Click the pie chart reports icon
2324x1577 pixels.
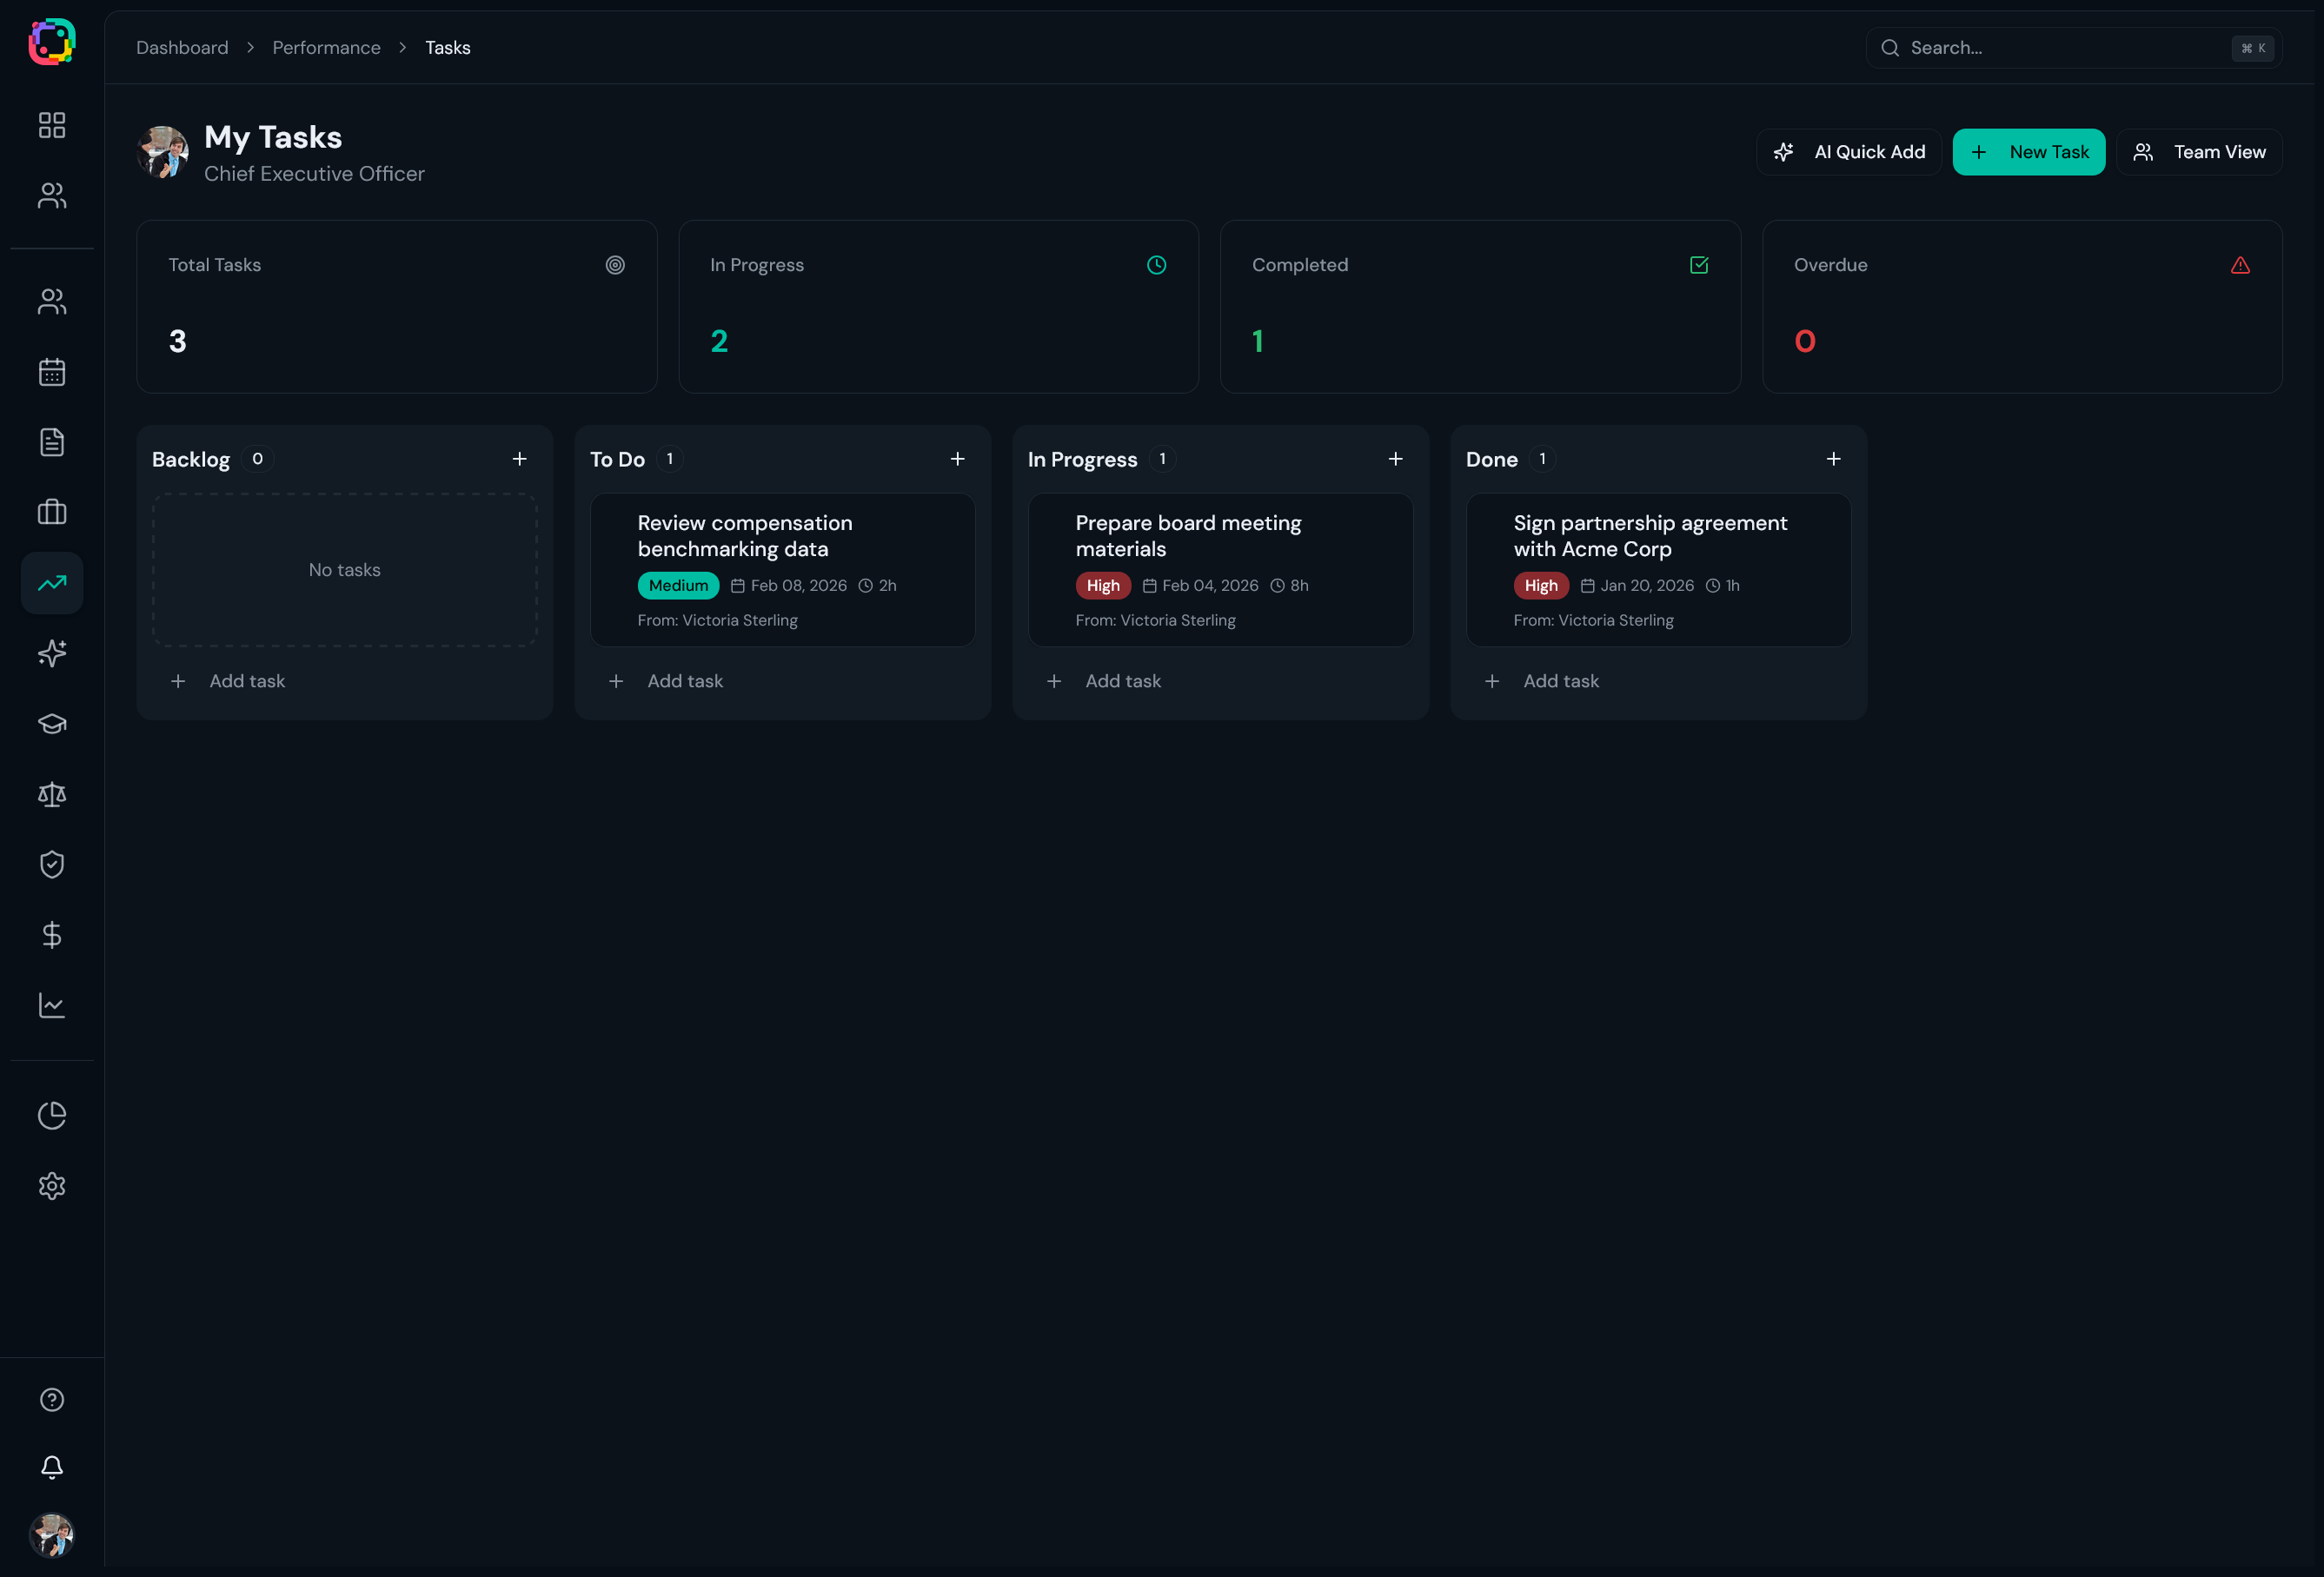(x=52, y=1115)
